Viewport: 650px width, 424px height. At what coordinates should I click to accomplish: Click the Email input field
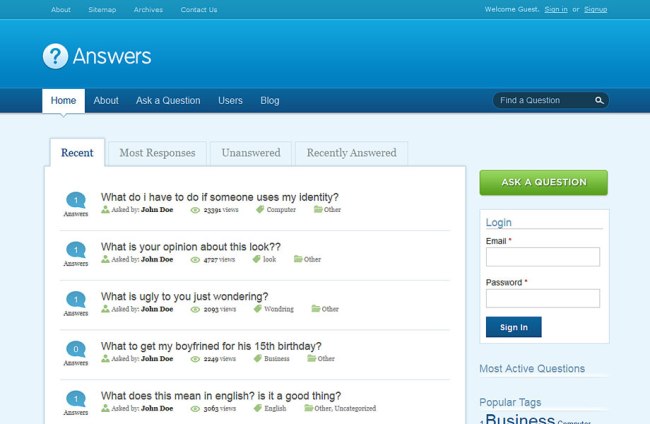[x=543, y=257]
